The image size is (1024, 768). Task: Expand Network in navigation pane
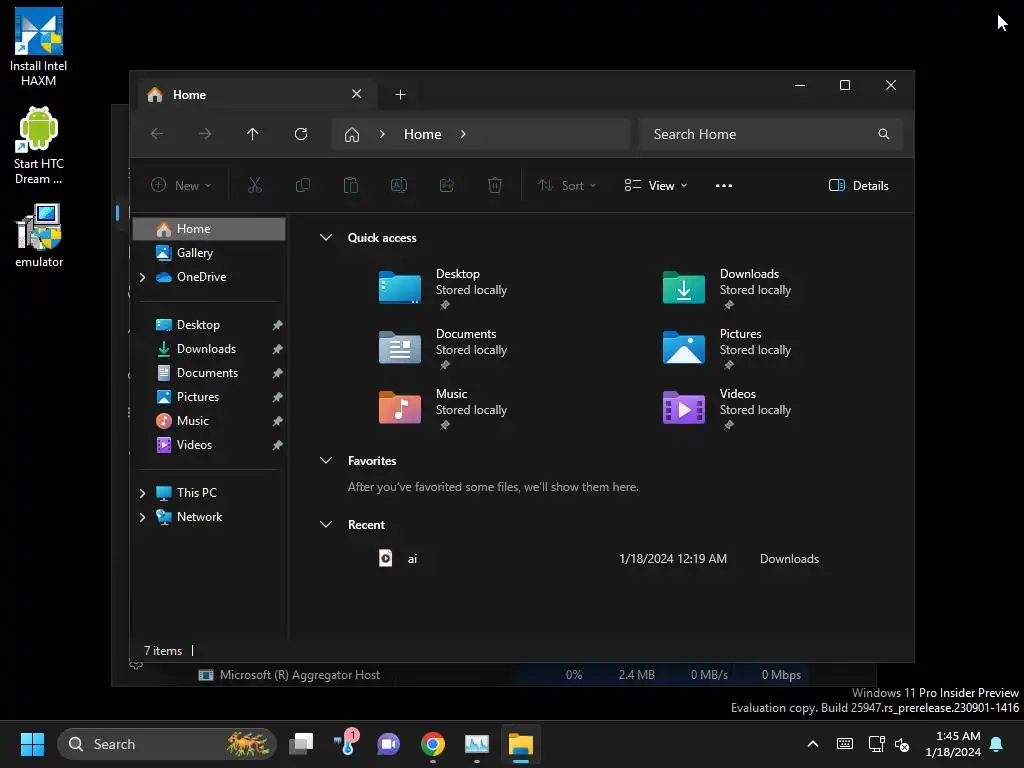[142, 517]
